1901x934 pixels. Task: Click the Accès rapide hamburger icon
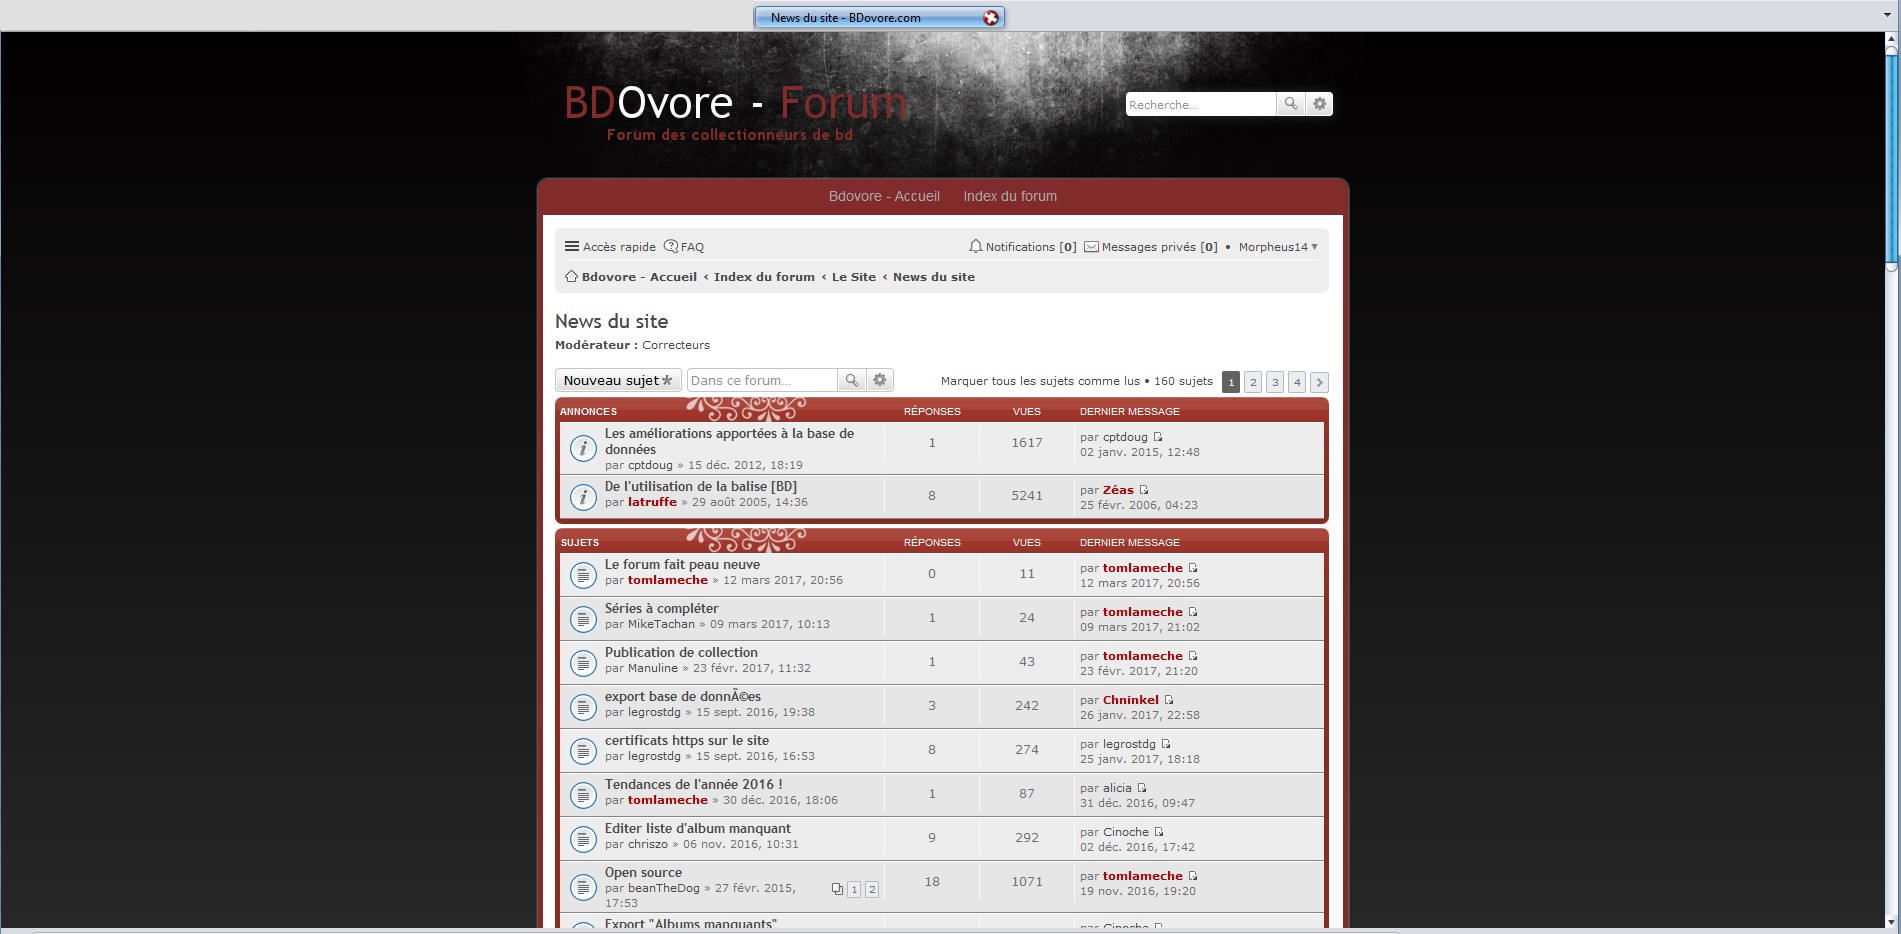[572, 246]
